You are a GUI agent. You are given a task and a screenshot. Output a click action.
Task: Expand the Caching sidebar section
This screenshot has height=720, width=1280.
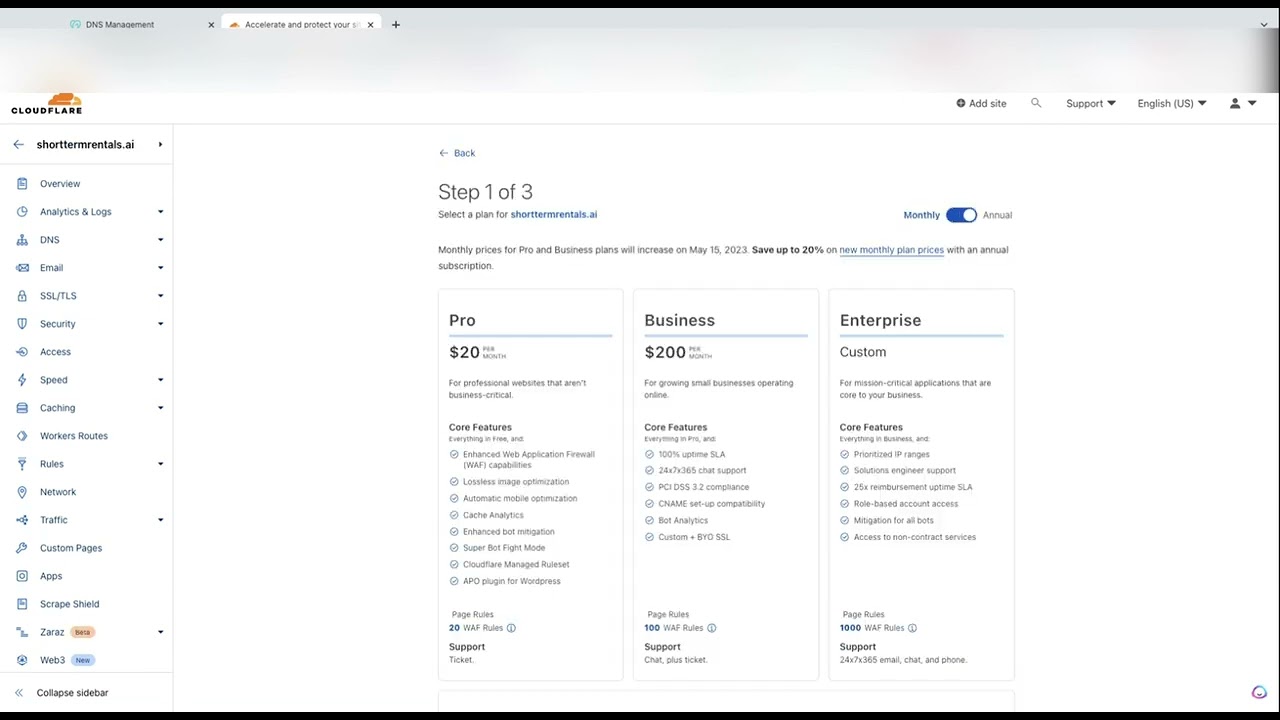160,408
